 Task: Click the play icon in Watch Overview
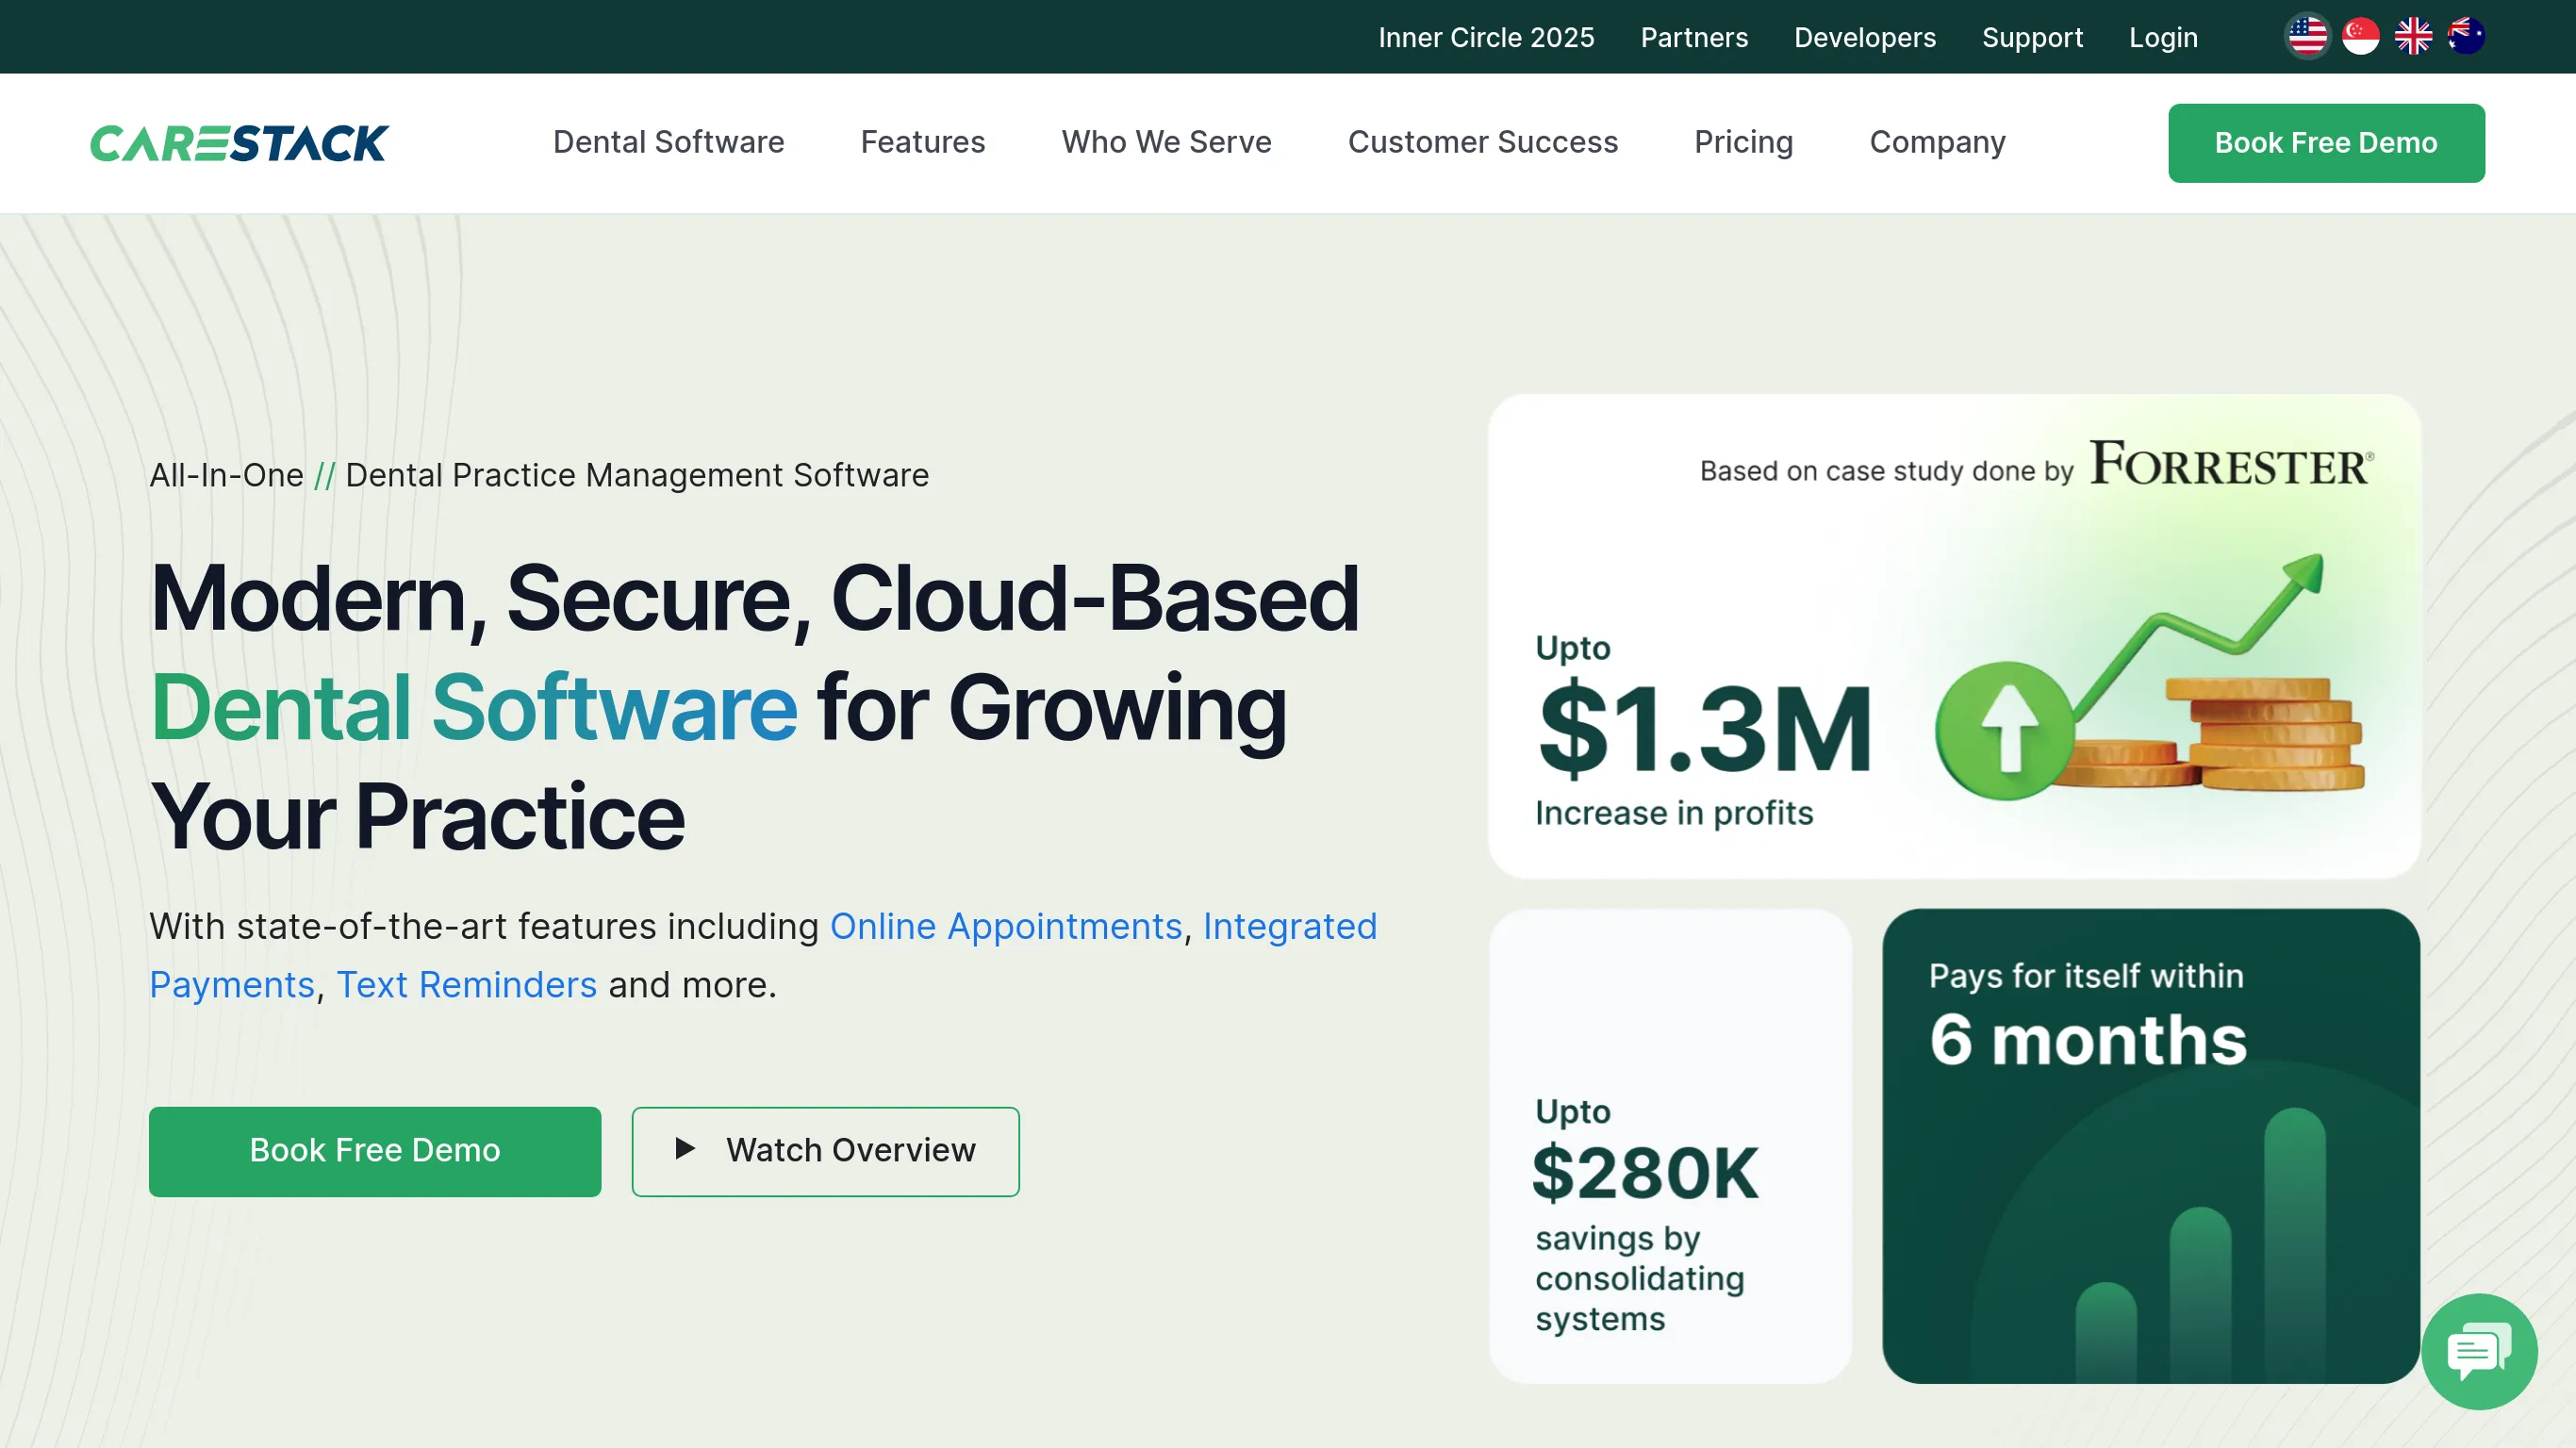point(685,1148)
